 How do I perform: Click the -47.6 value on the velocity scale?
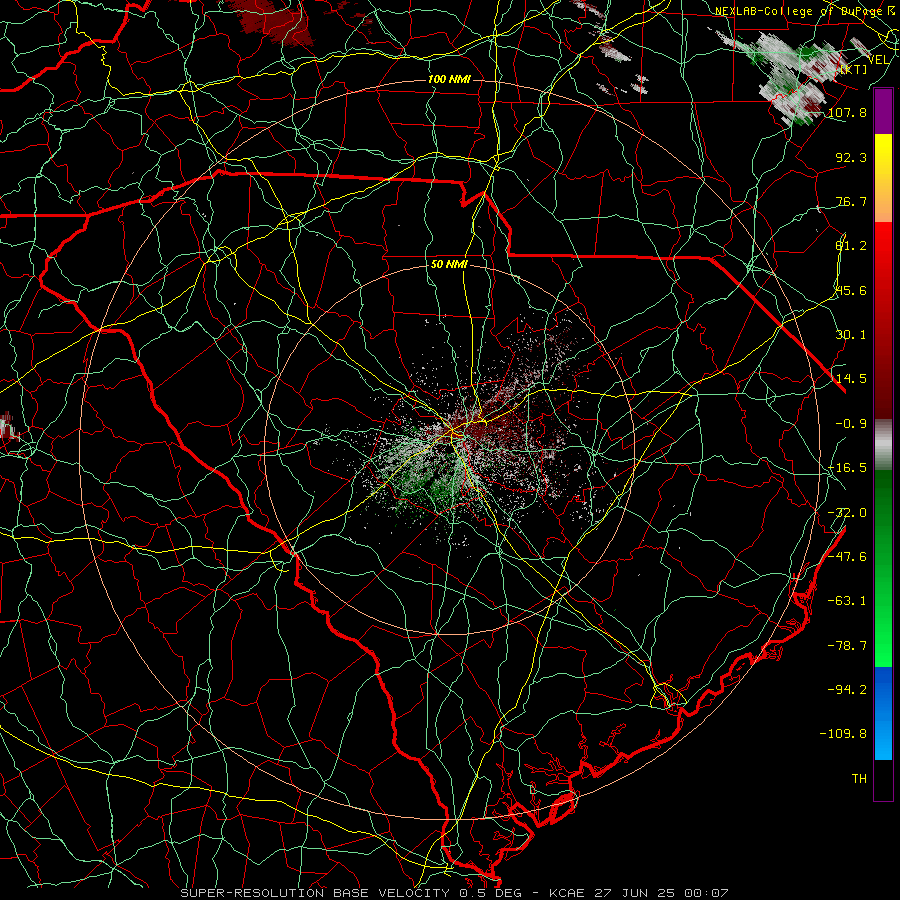(x=847, y=557)
